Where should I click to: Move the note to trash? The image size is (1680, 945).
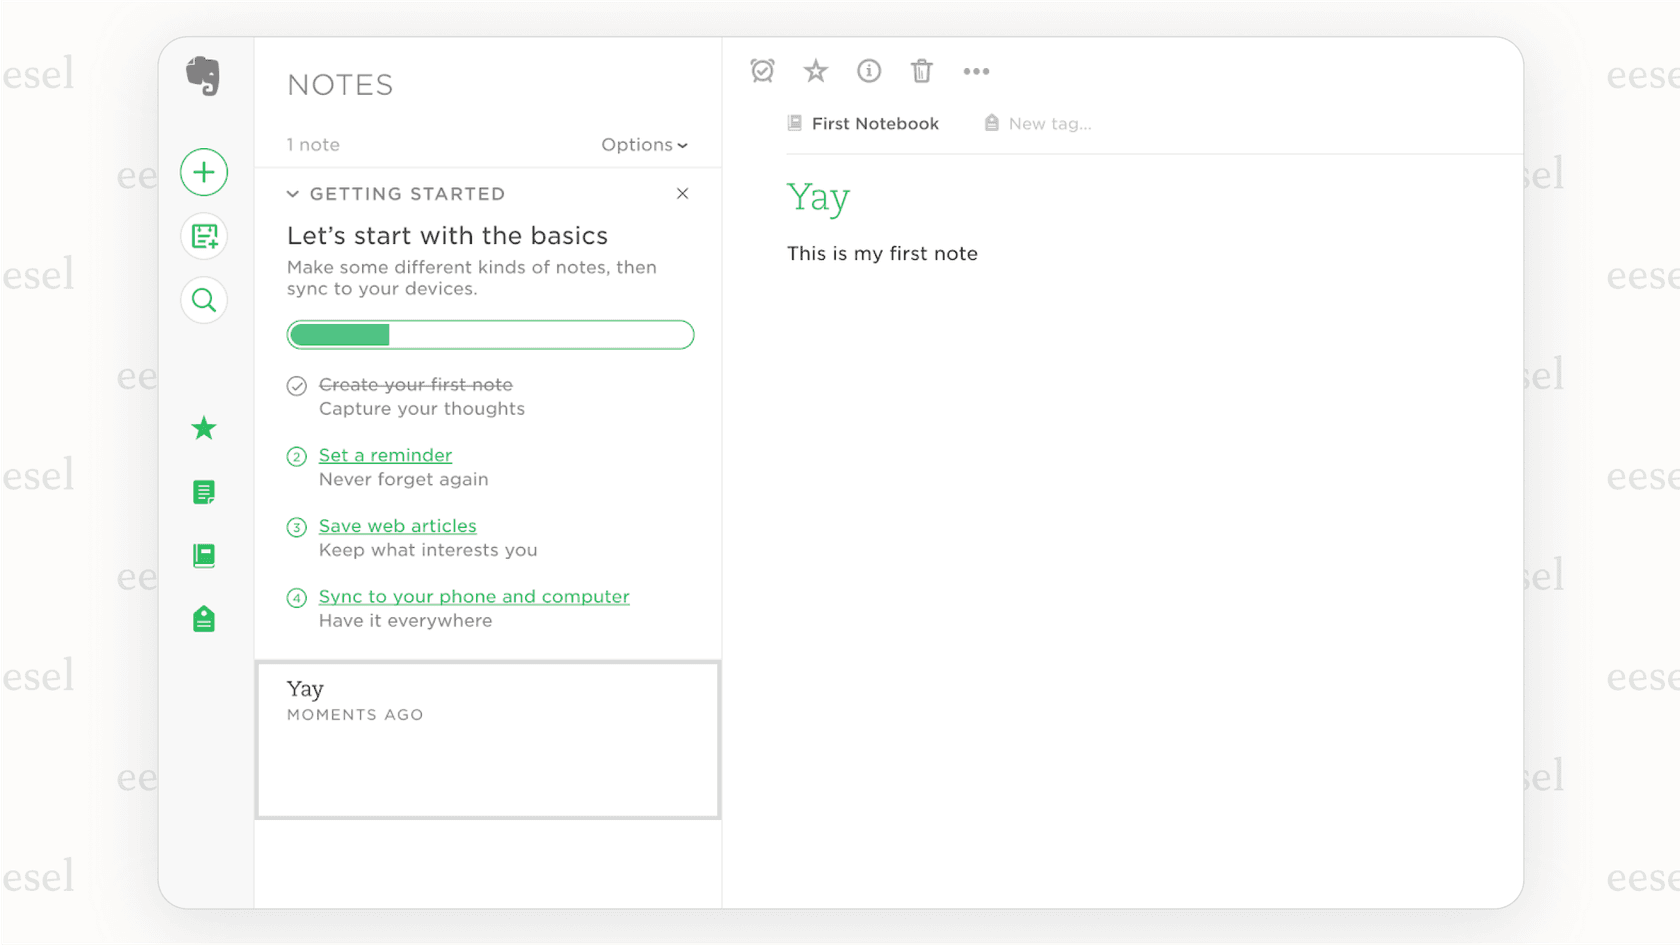921,71
